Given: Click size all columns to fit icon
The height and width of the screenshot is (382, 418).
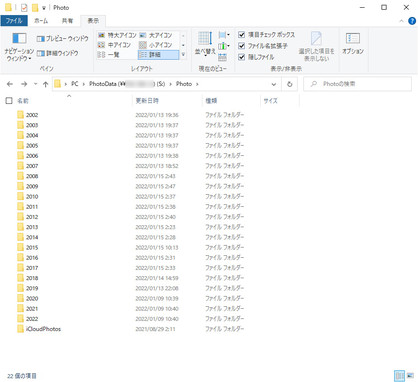Looking at the screenshot, I should coord(223,57).
